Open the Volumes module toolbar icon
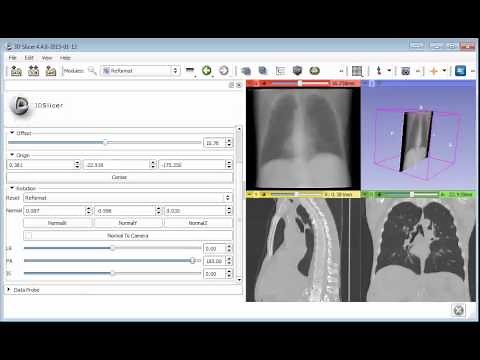This screenshot has width=480, height=360. [246, 71]
